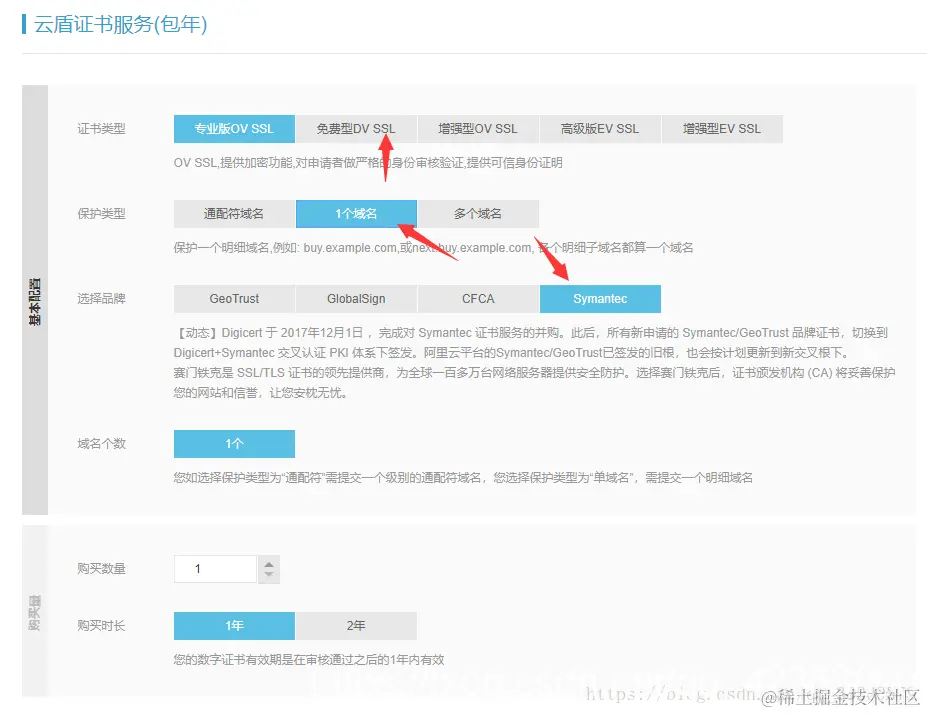Pick the 高级版EV SSL certificate type

point(600,129)
